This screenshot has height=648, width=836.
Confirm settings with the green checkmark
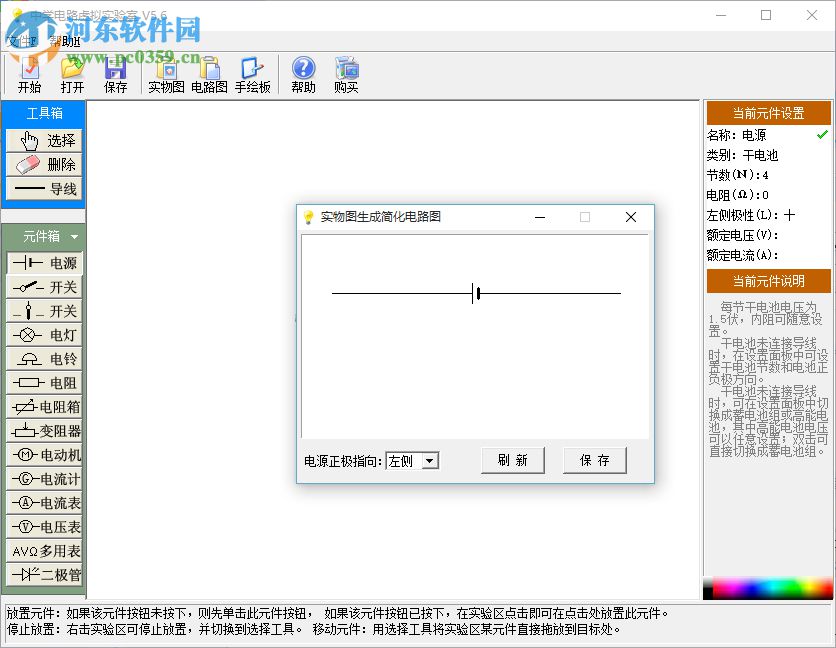pos(822,134)
